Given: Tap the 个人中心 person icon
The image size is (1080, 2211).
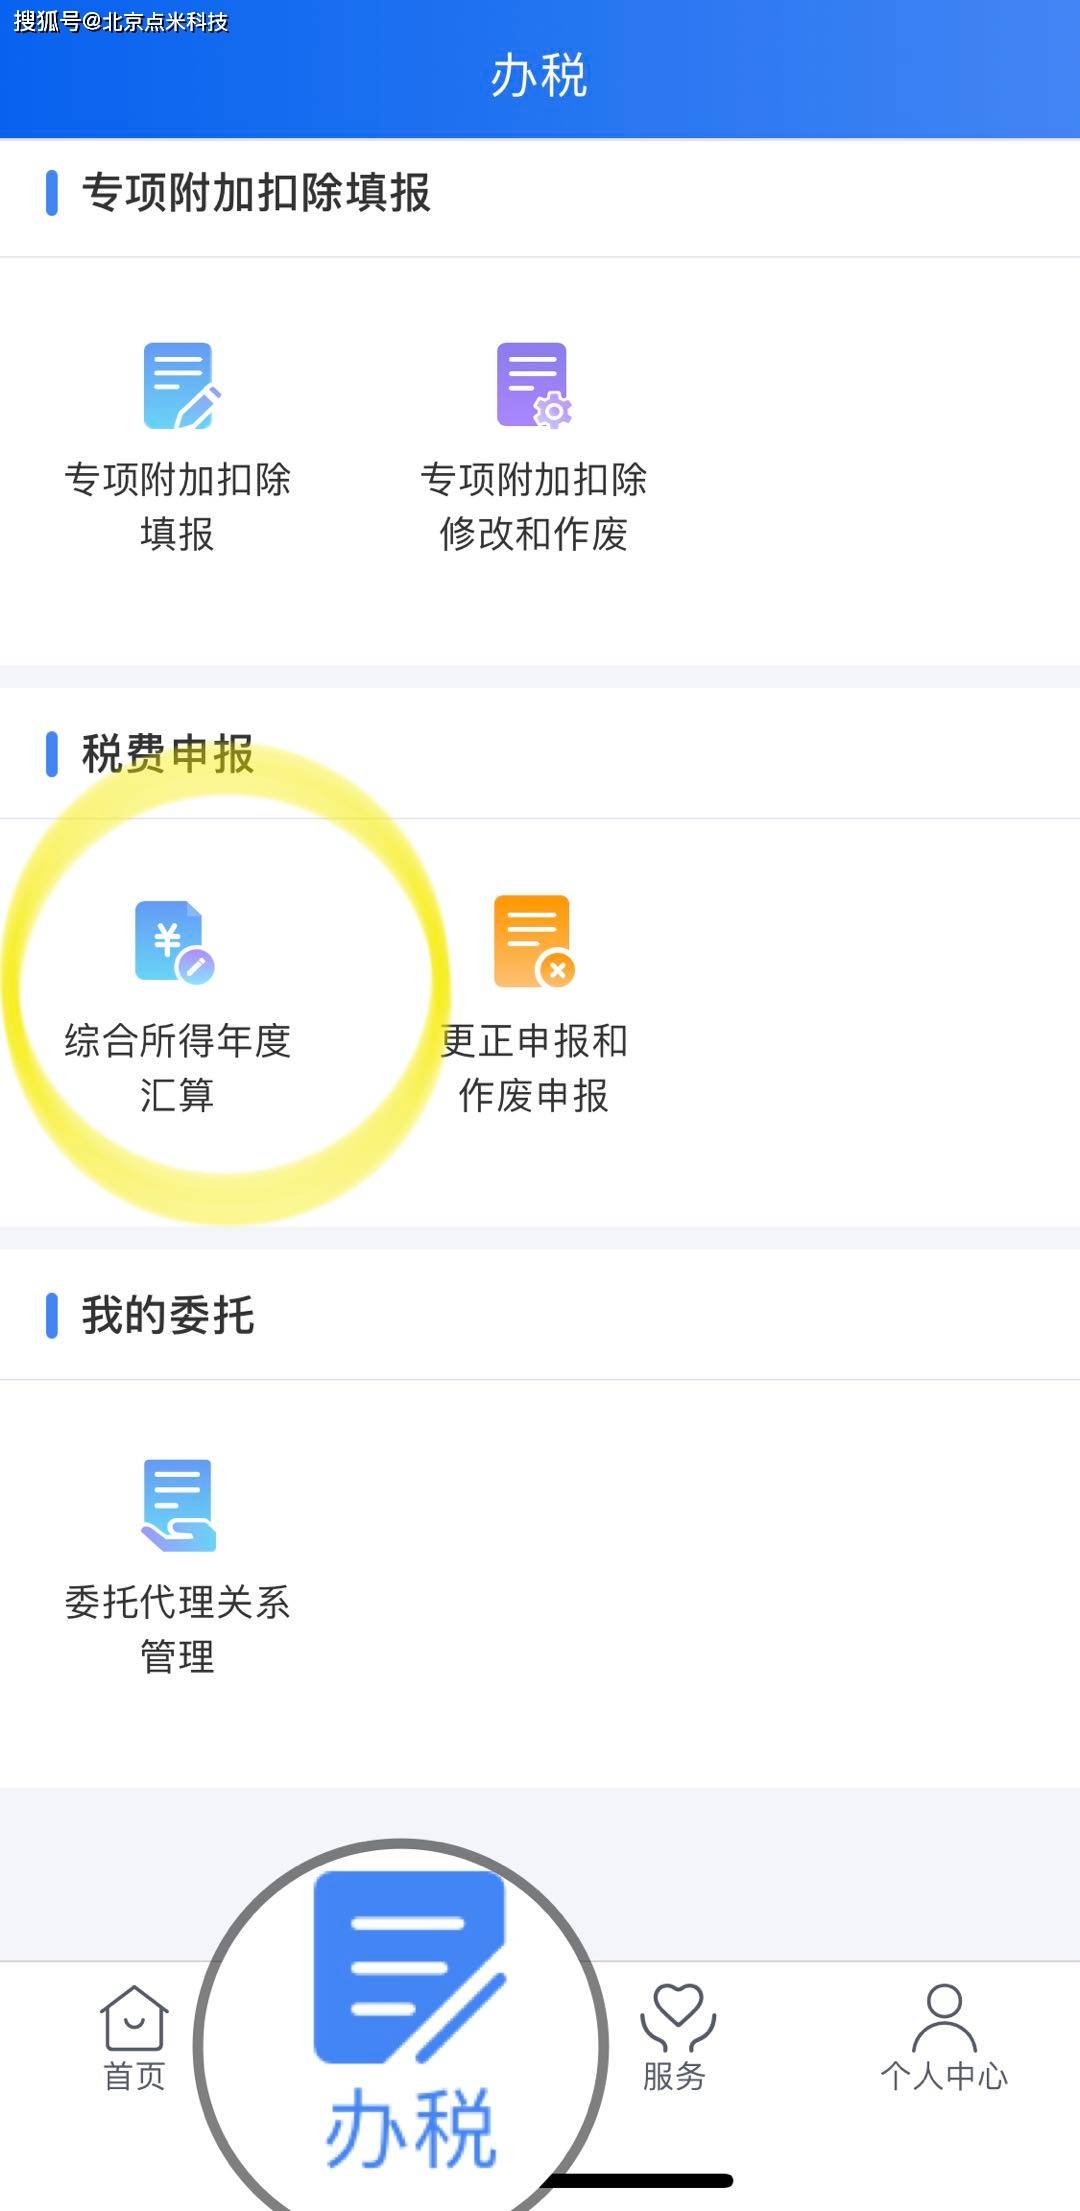Looking at the screenshot, I should (944, 2017).
